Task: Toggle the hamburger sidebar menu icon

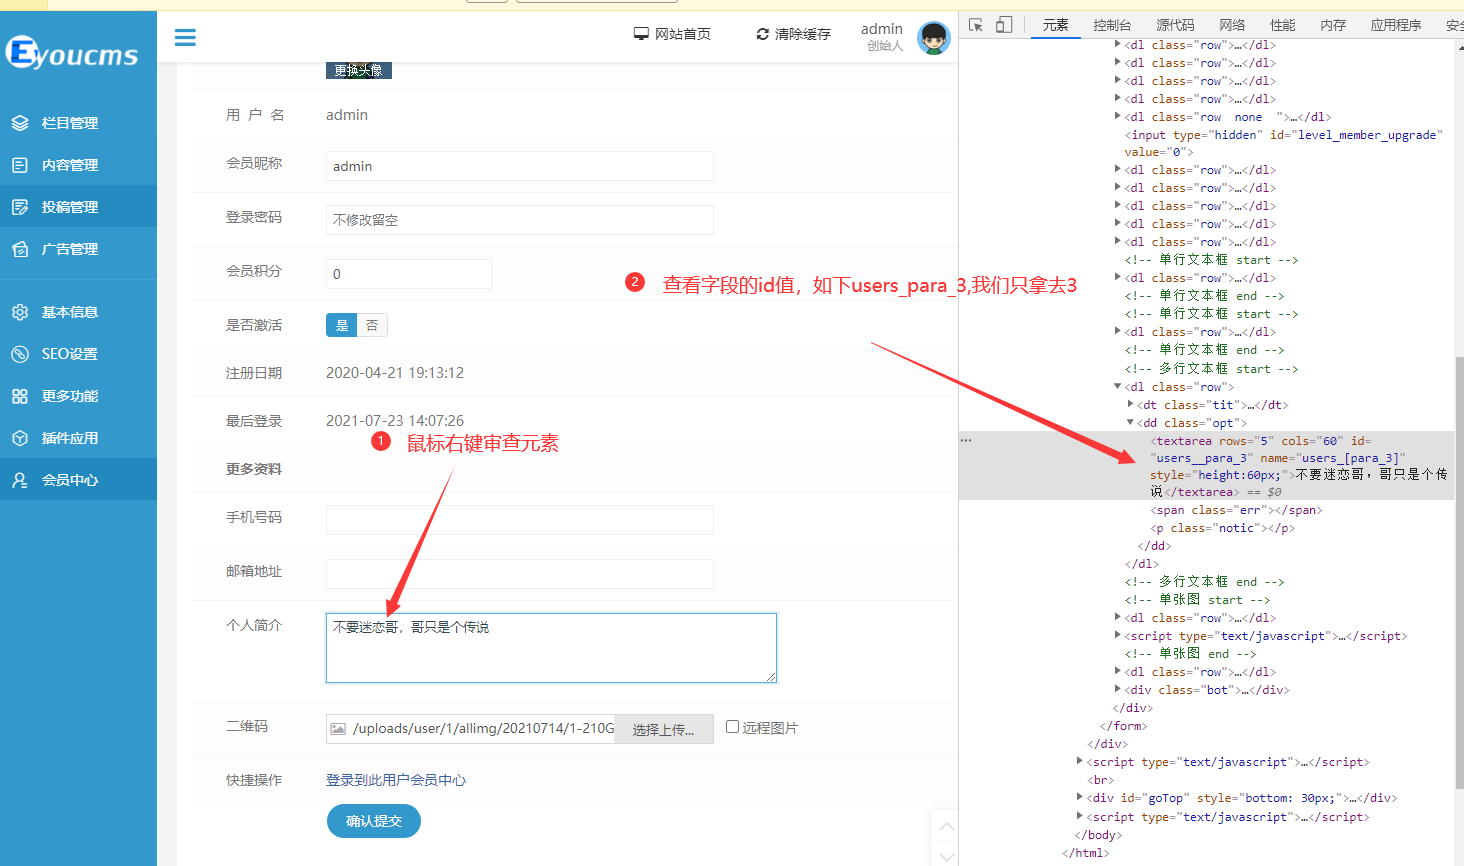Action: (185, 38)
